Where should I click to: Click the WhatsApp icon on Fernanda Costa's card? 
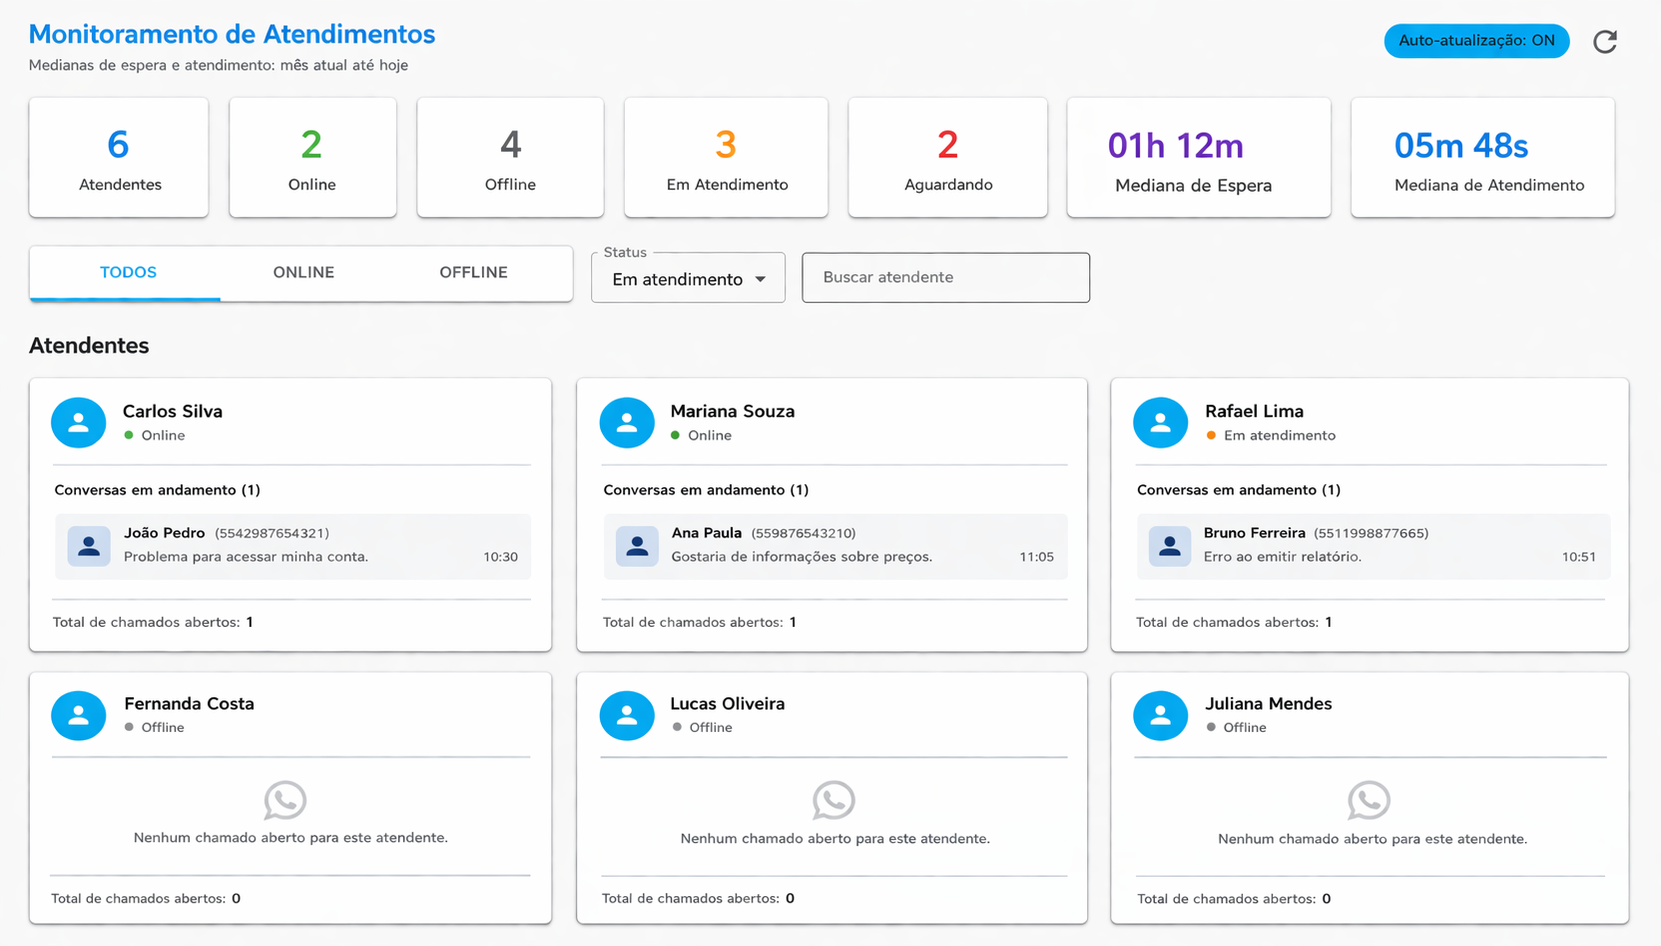pyautogui.click(x=285, y=800)
